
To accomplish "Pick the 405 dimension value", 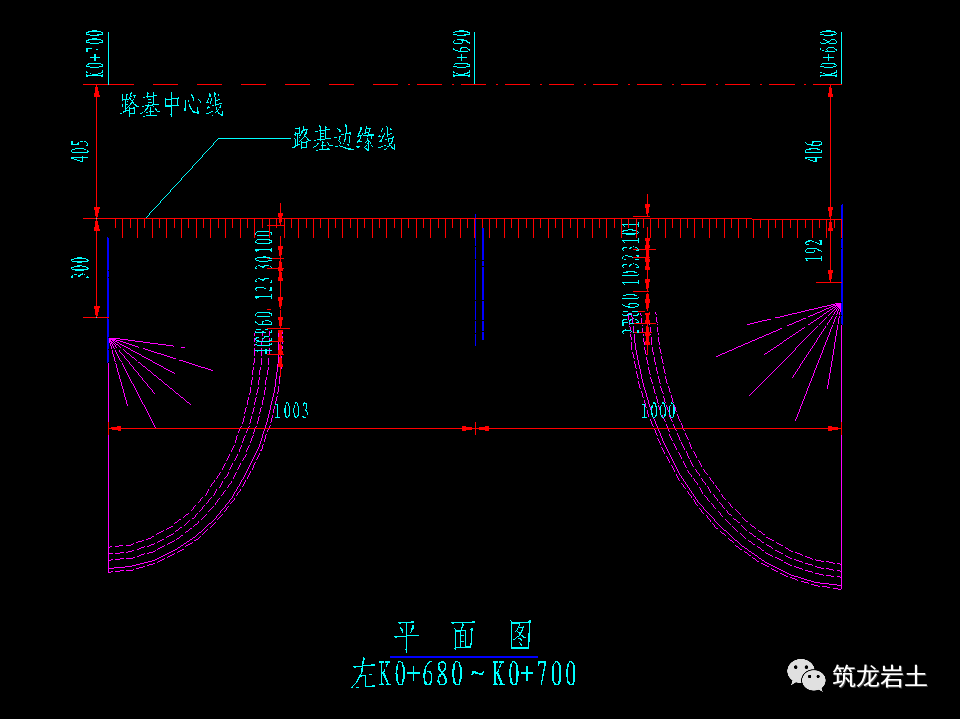I will tap(80, 151).
